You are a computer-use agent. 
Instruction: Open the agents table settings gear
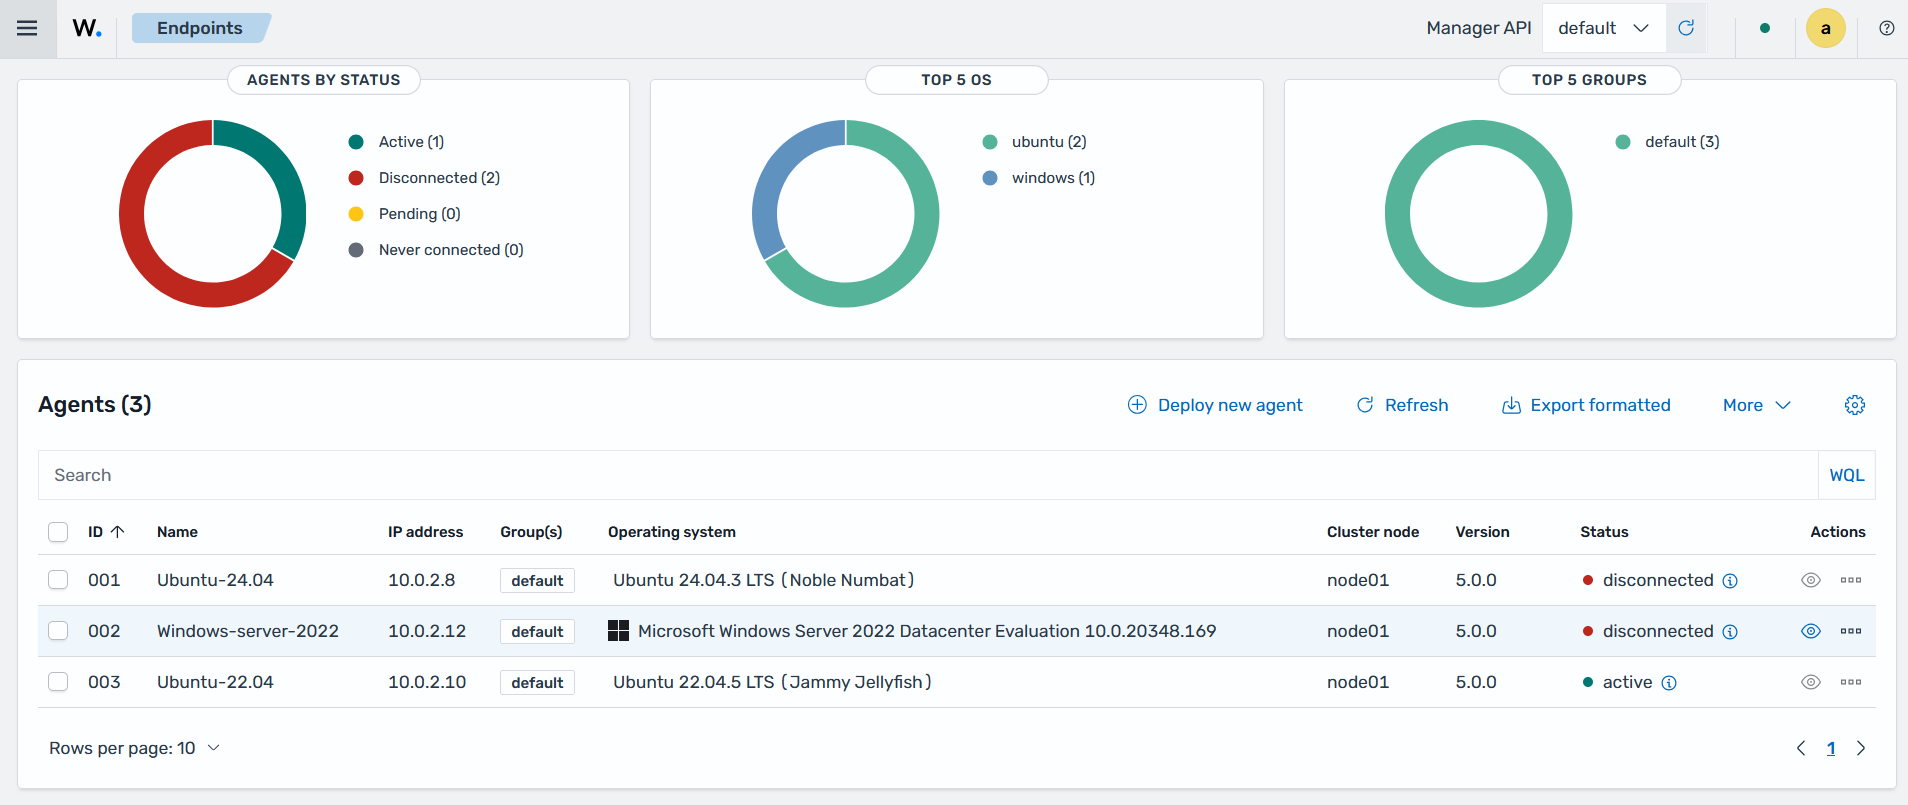[1855, 405]
